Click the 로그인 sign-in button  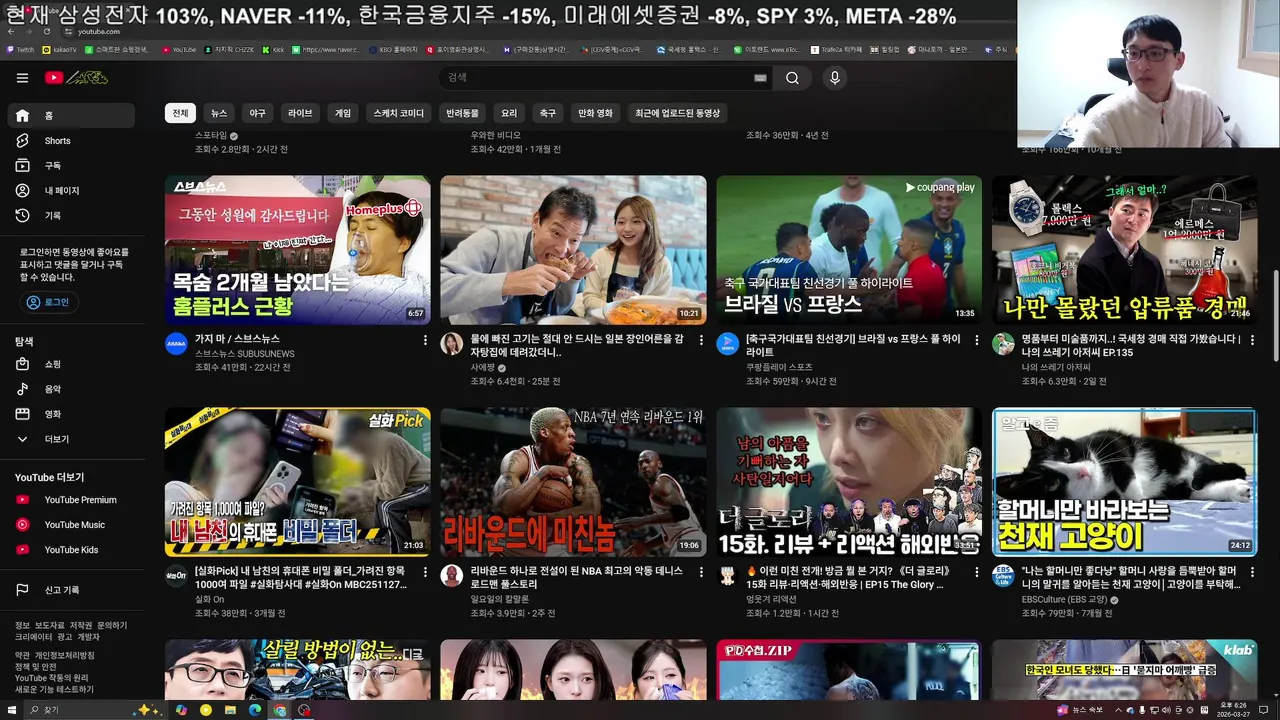49,302
